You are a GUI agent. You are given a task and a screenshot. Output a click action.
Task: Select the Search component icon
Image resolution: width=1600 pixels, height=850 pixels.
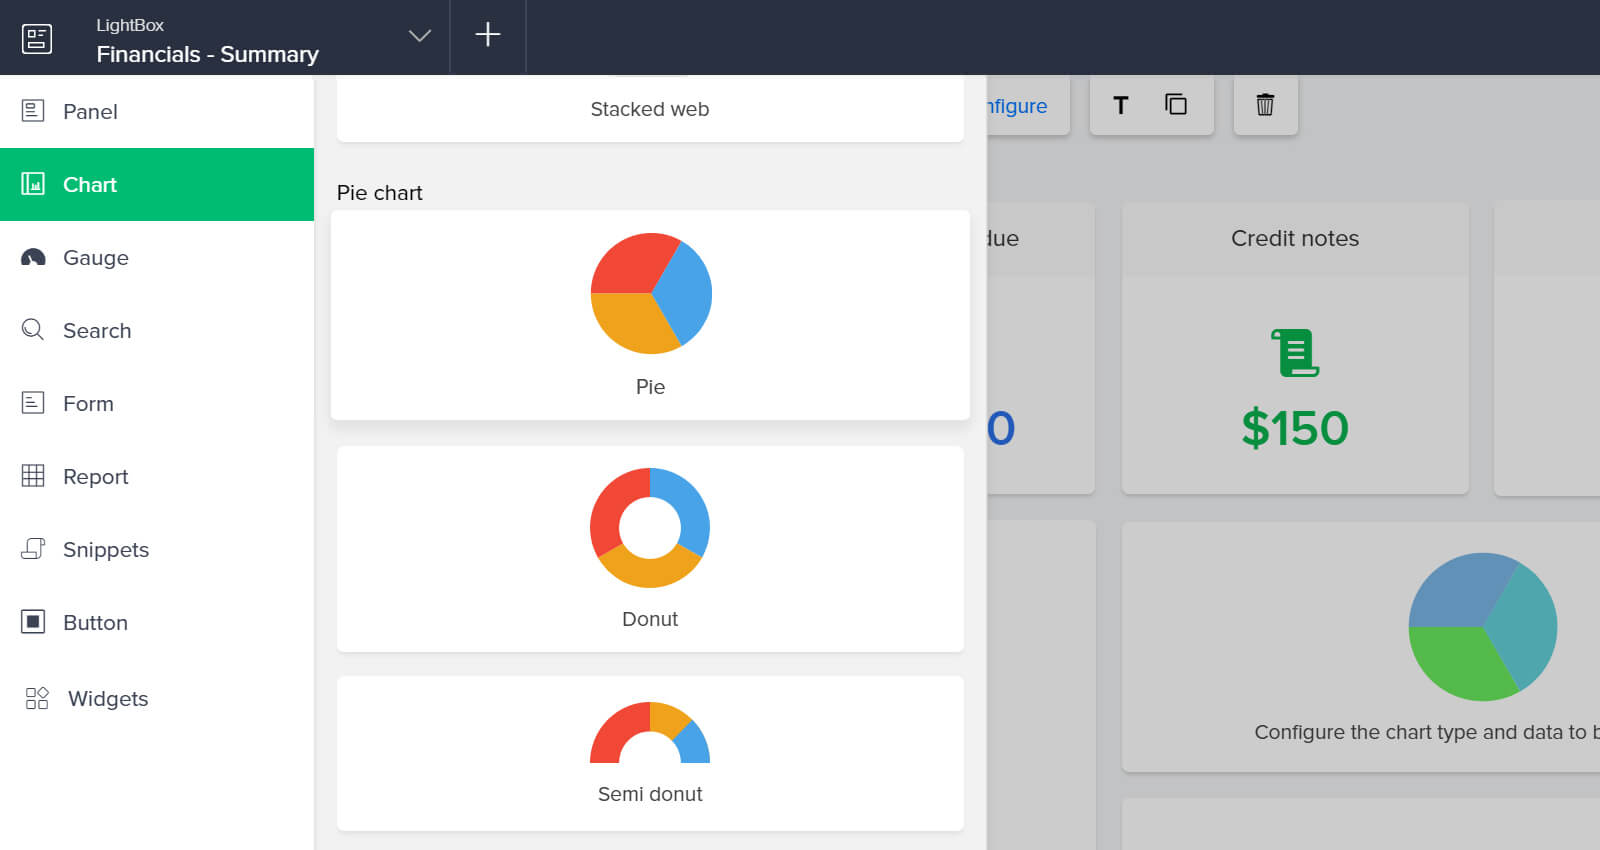[x=33, y=330]
